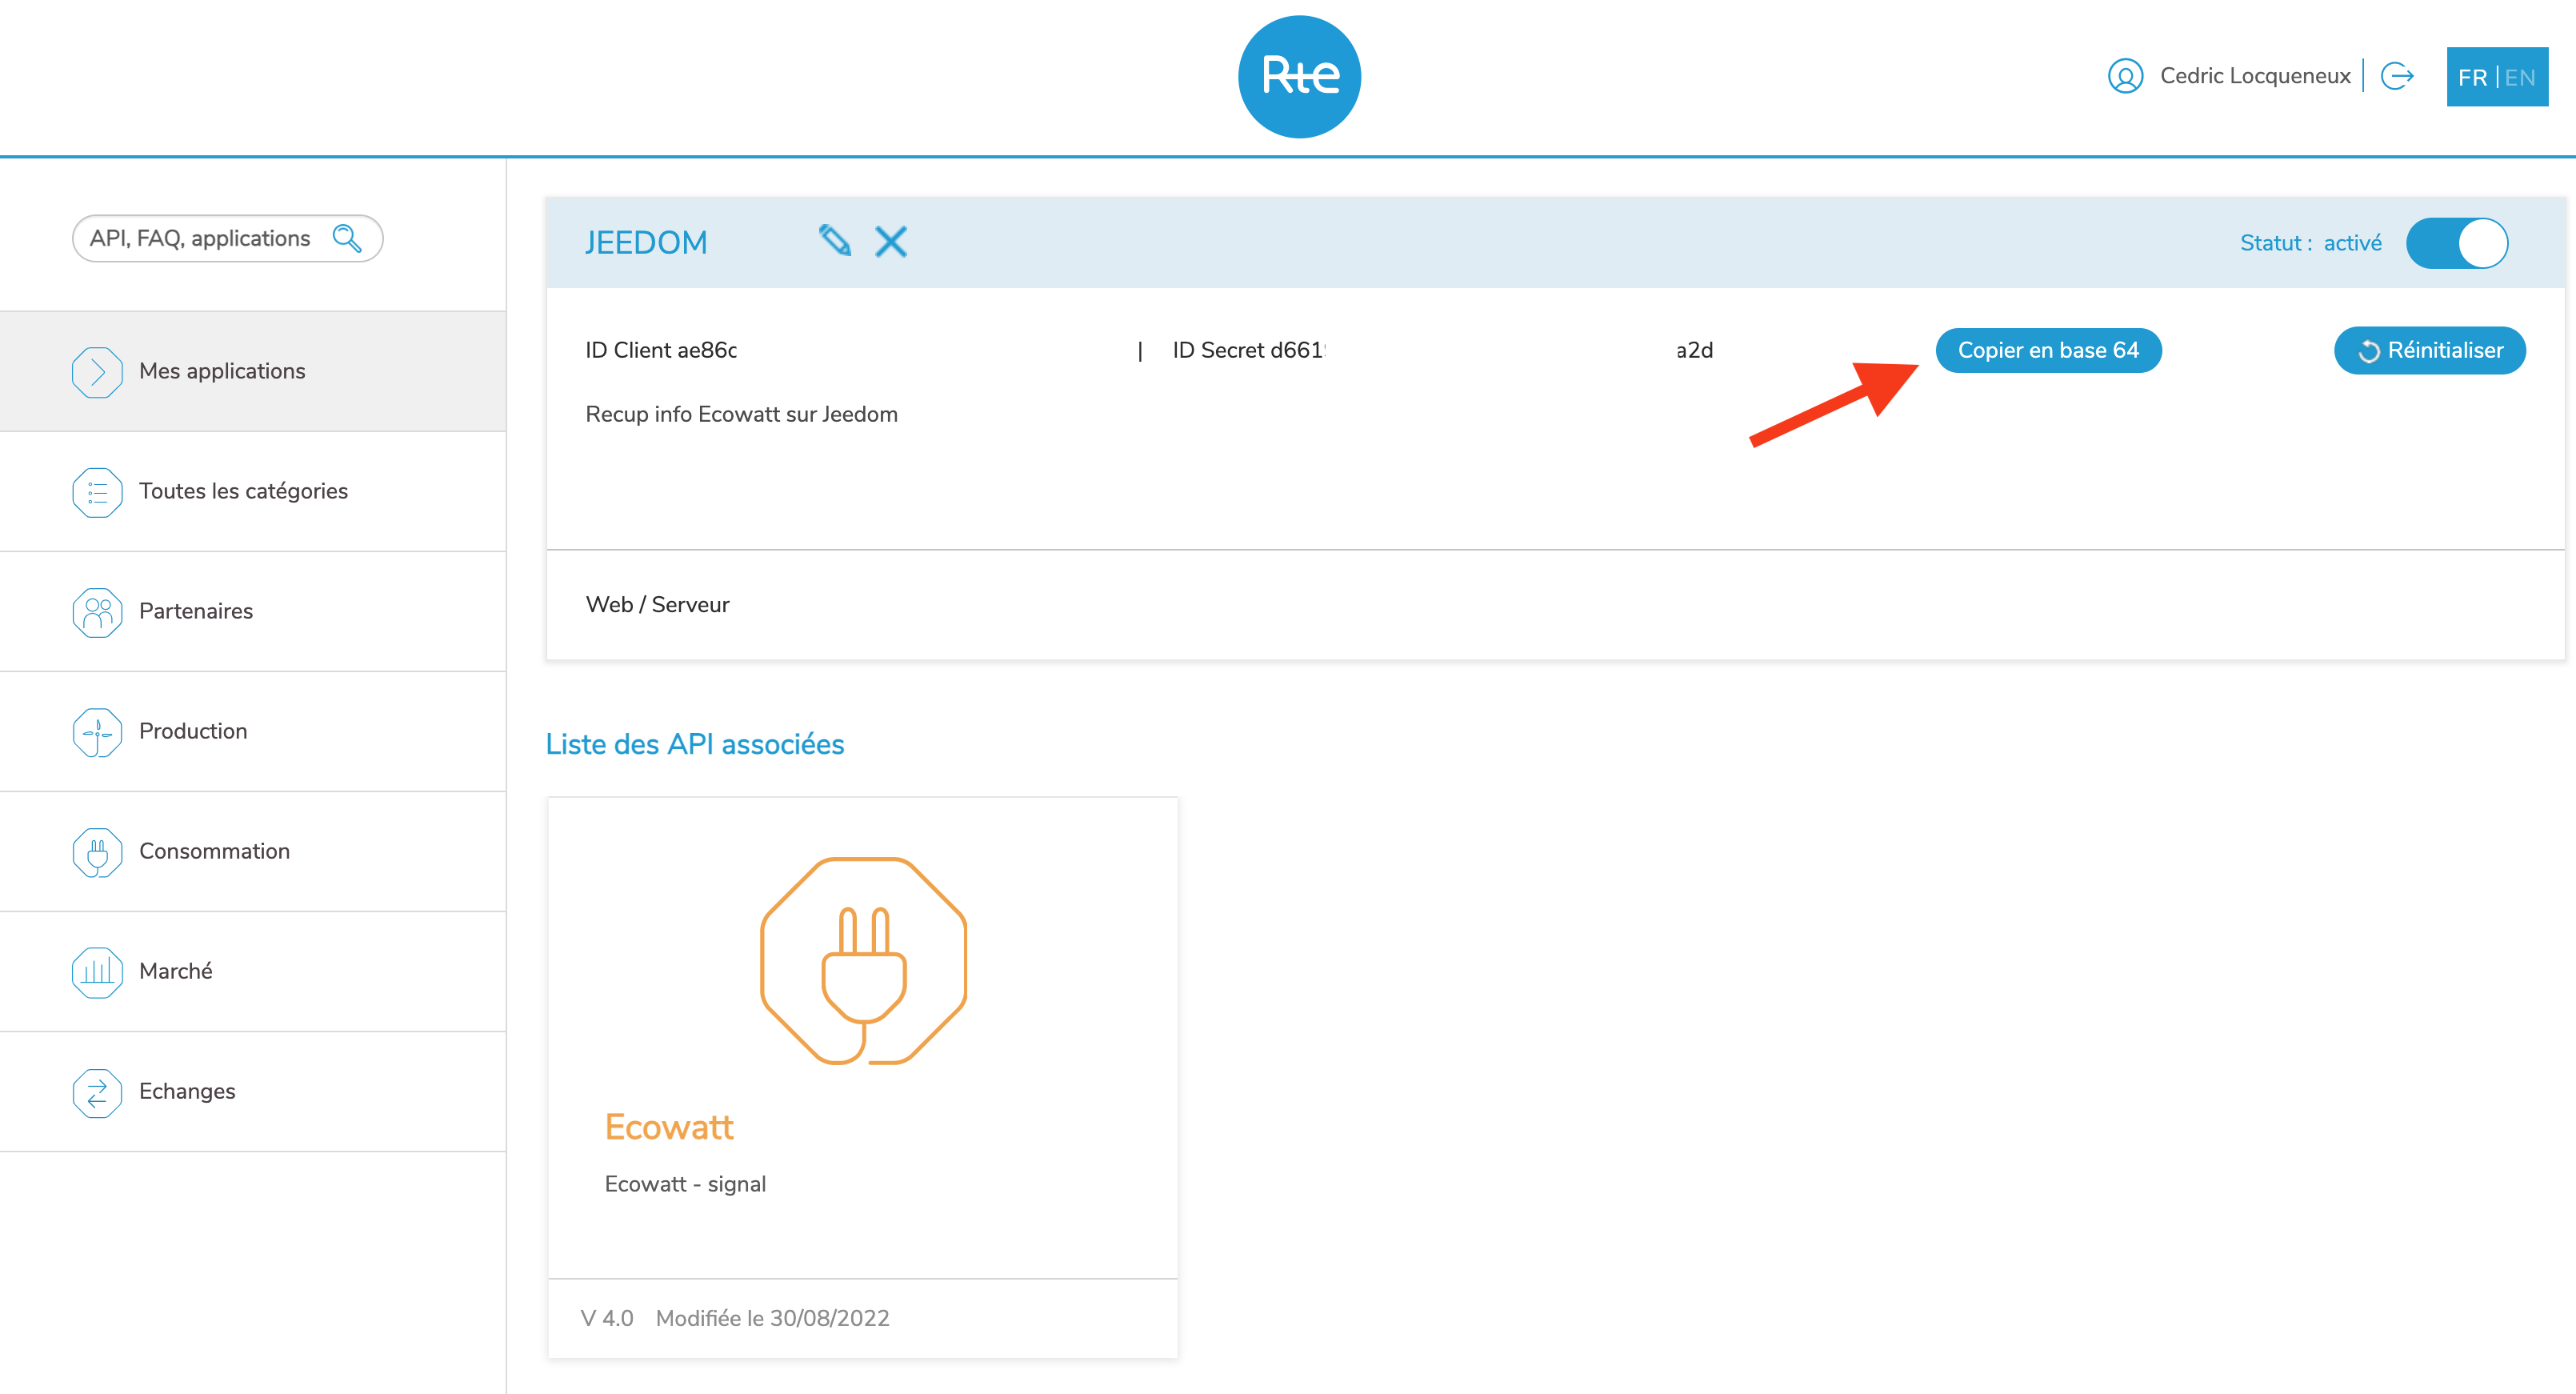Click the logout arrow icon
Viewport: 2576px width, 1394px height.
(2397, 76)
